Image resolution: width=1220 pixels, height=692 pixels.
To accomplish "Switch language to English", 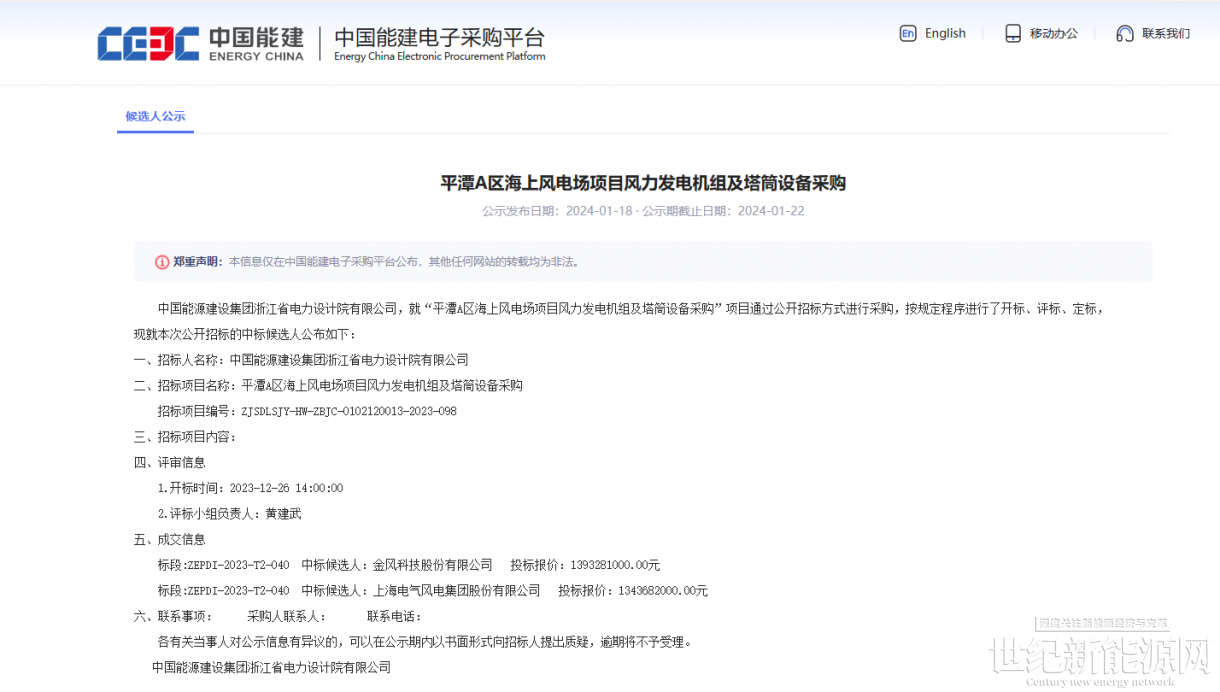I will click(945, 33).
